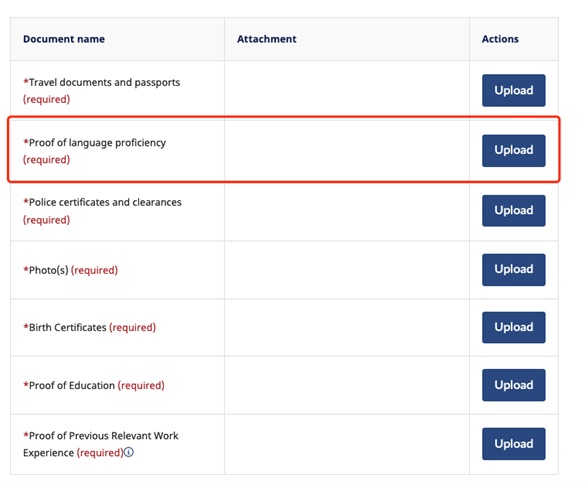Image resolution: width=585 pixels, height=488 pixels.
Task: Upload Proof of Previous Relevant Work Experience
Action: click(513, 444)
